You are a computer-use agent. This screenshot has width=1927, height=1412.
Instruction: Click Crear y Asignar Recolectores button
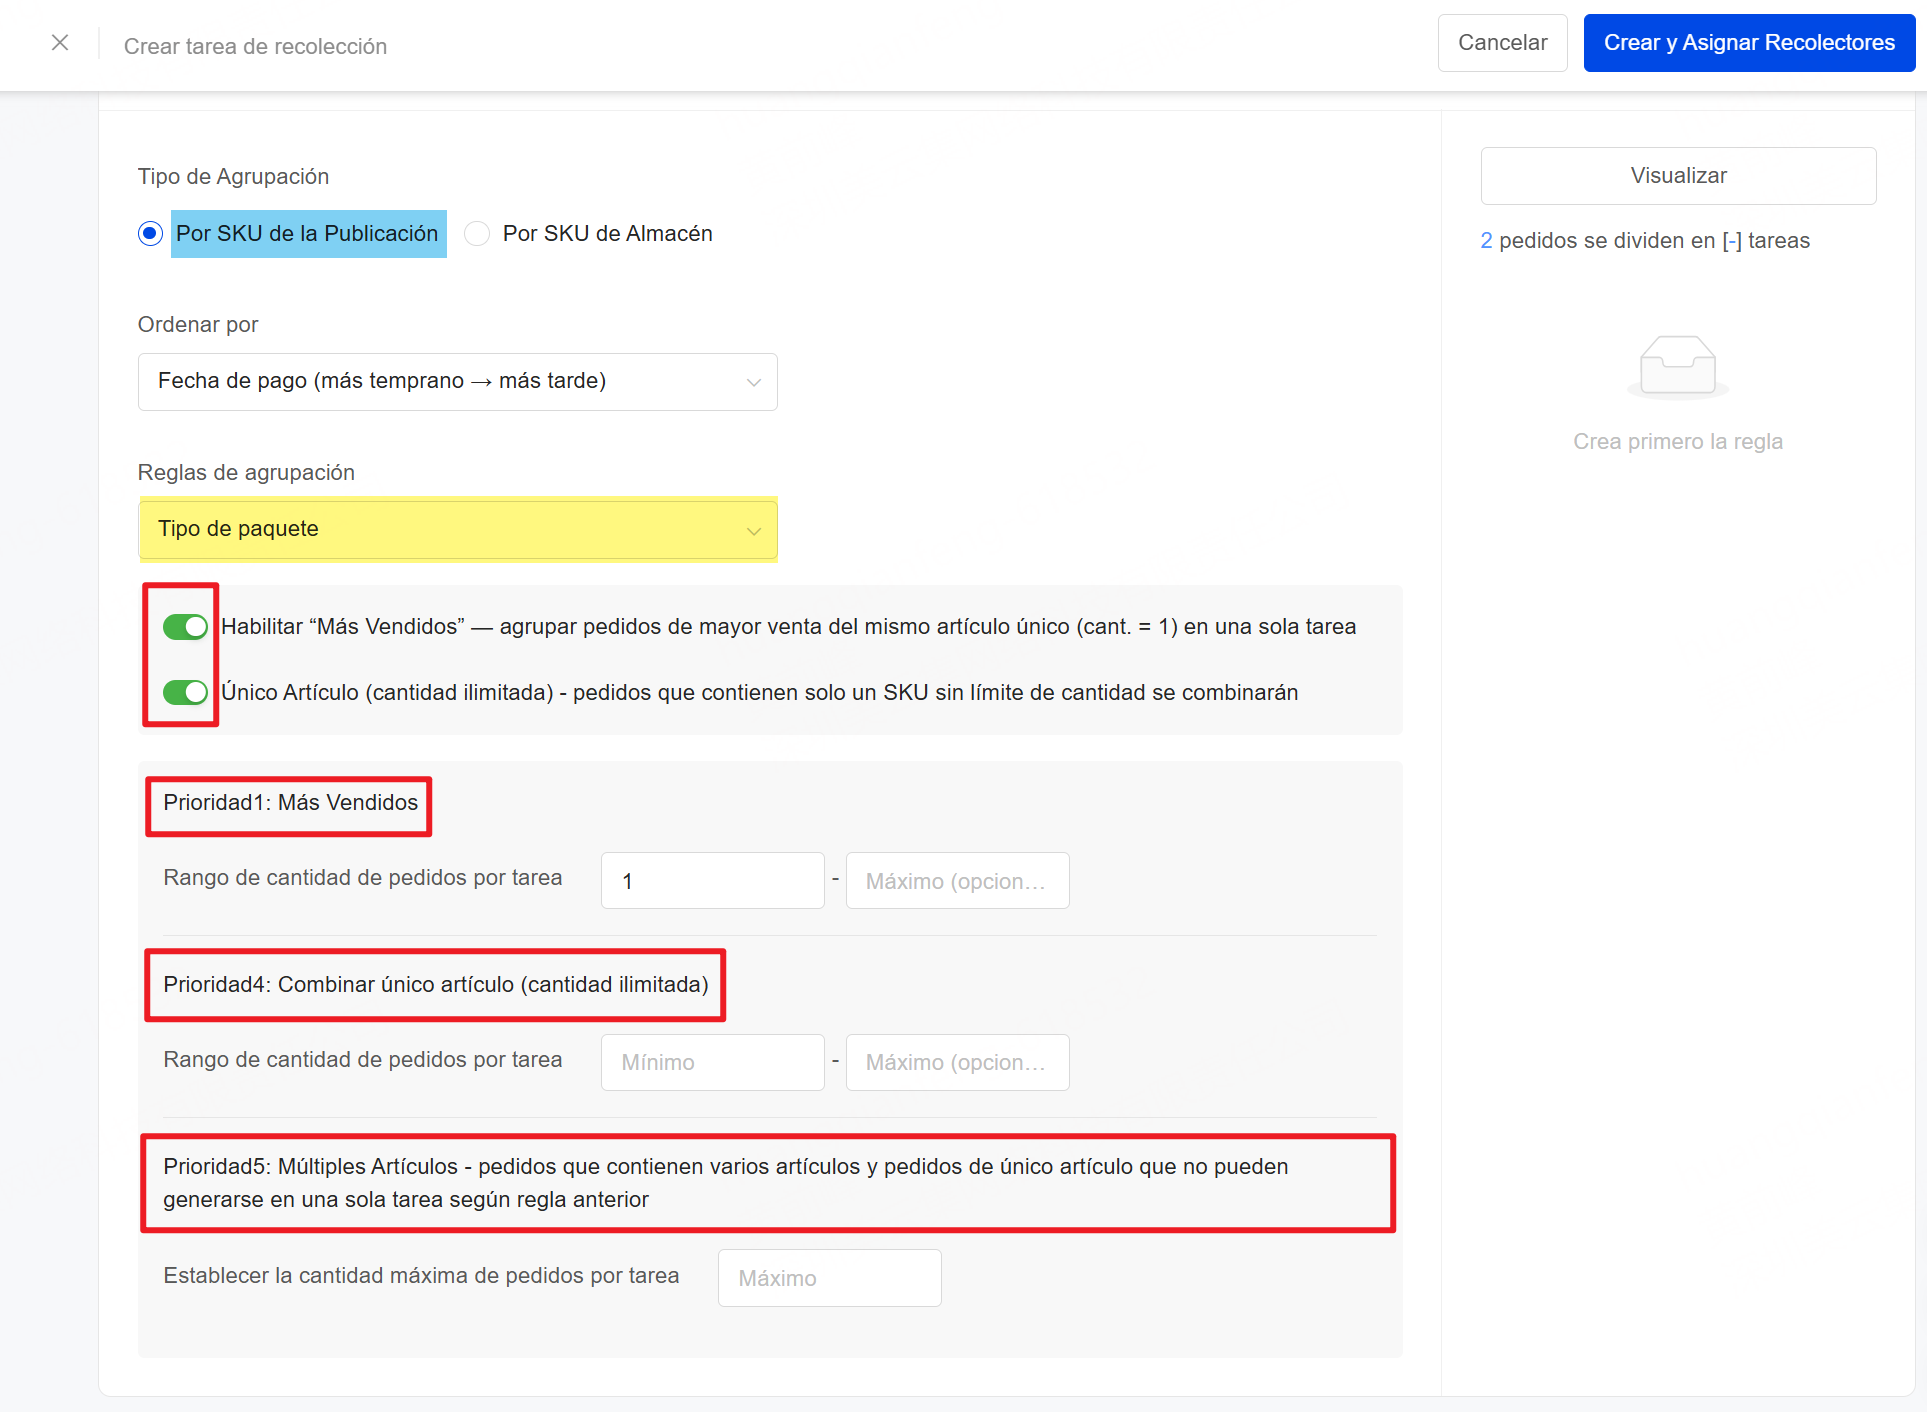pyautogui.click(x=1748, y=43)
